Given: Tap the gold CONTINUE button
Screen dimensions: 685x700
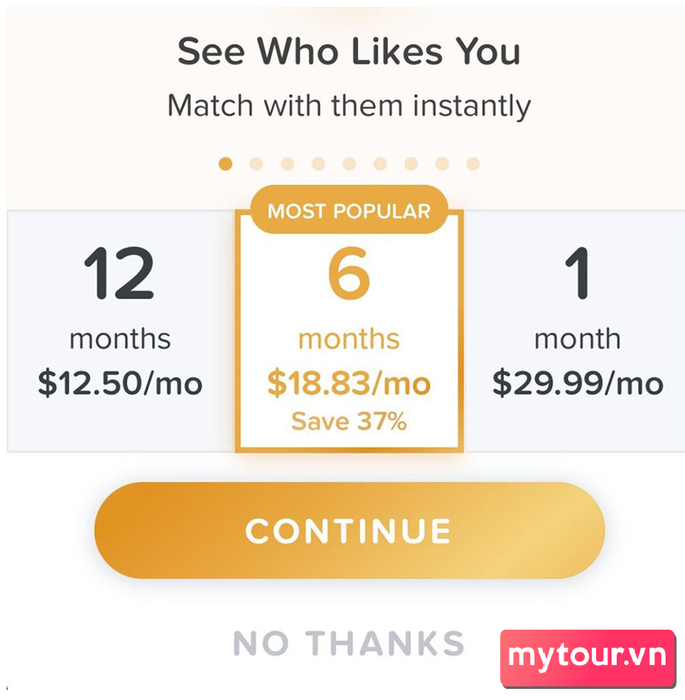Looking at the screenshot, I should click(x=349, y=530).
